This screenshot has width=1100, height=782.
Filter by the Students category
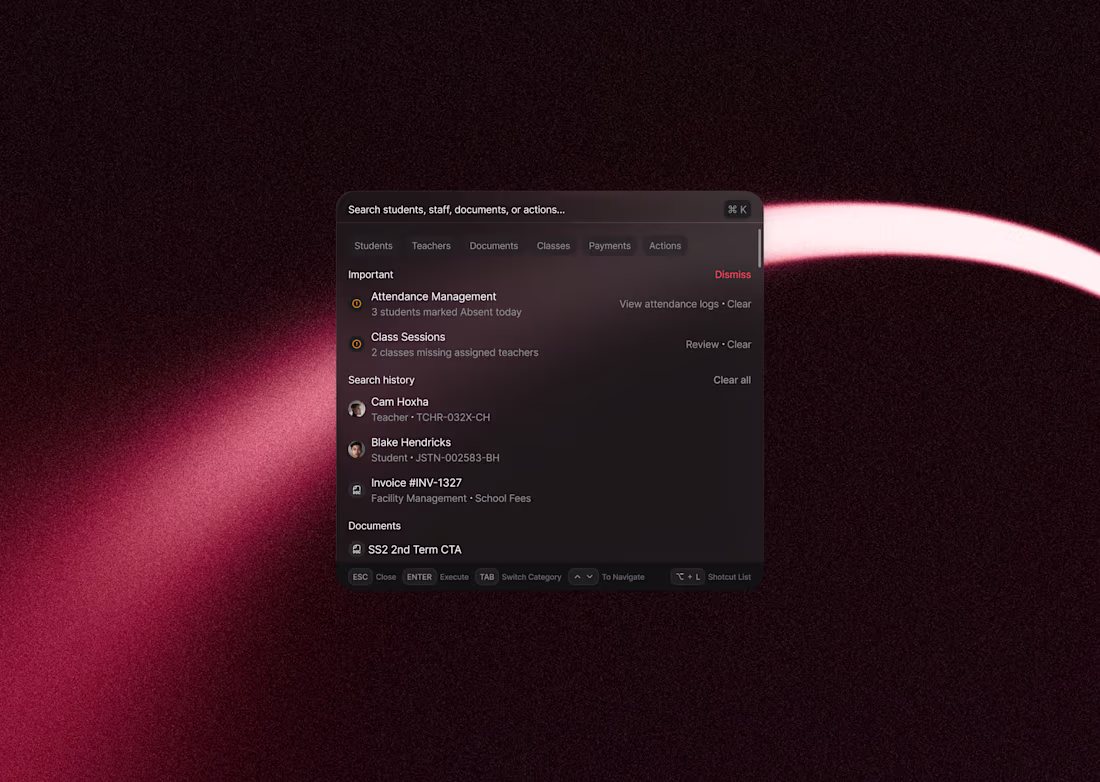(373, 246)
